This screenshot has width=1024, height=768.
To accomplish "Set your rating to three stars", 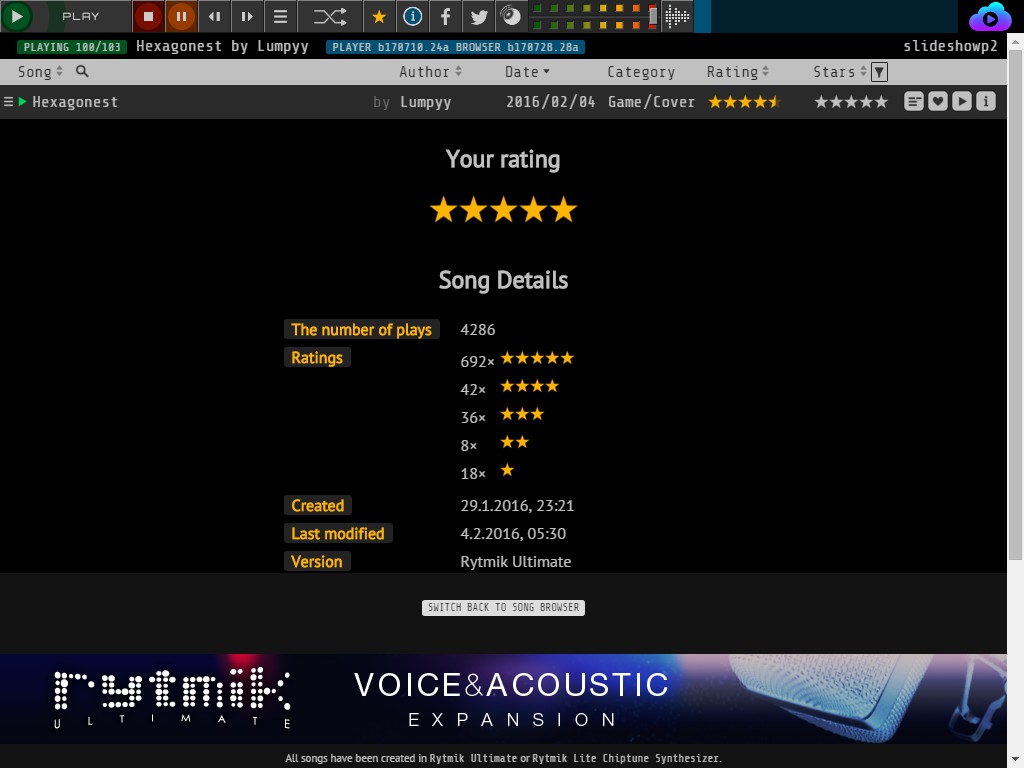I will coord(504,210).
